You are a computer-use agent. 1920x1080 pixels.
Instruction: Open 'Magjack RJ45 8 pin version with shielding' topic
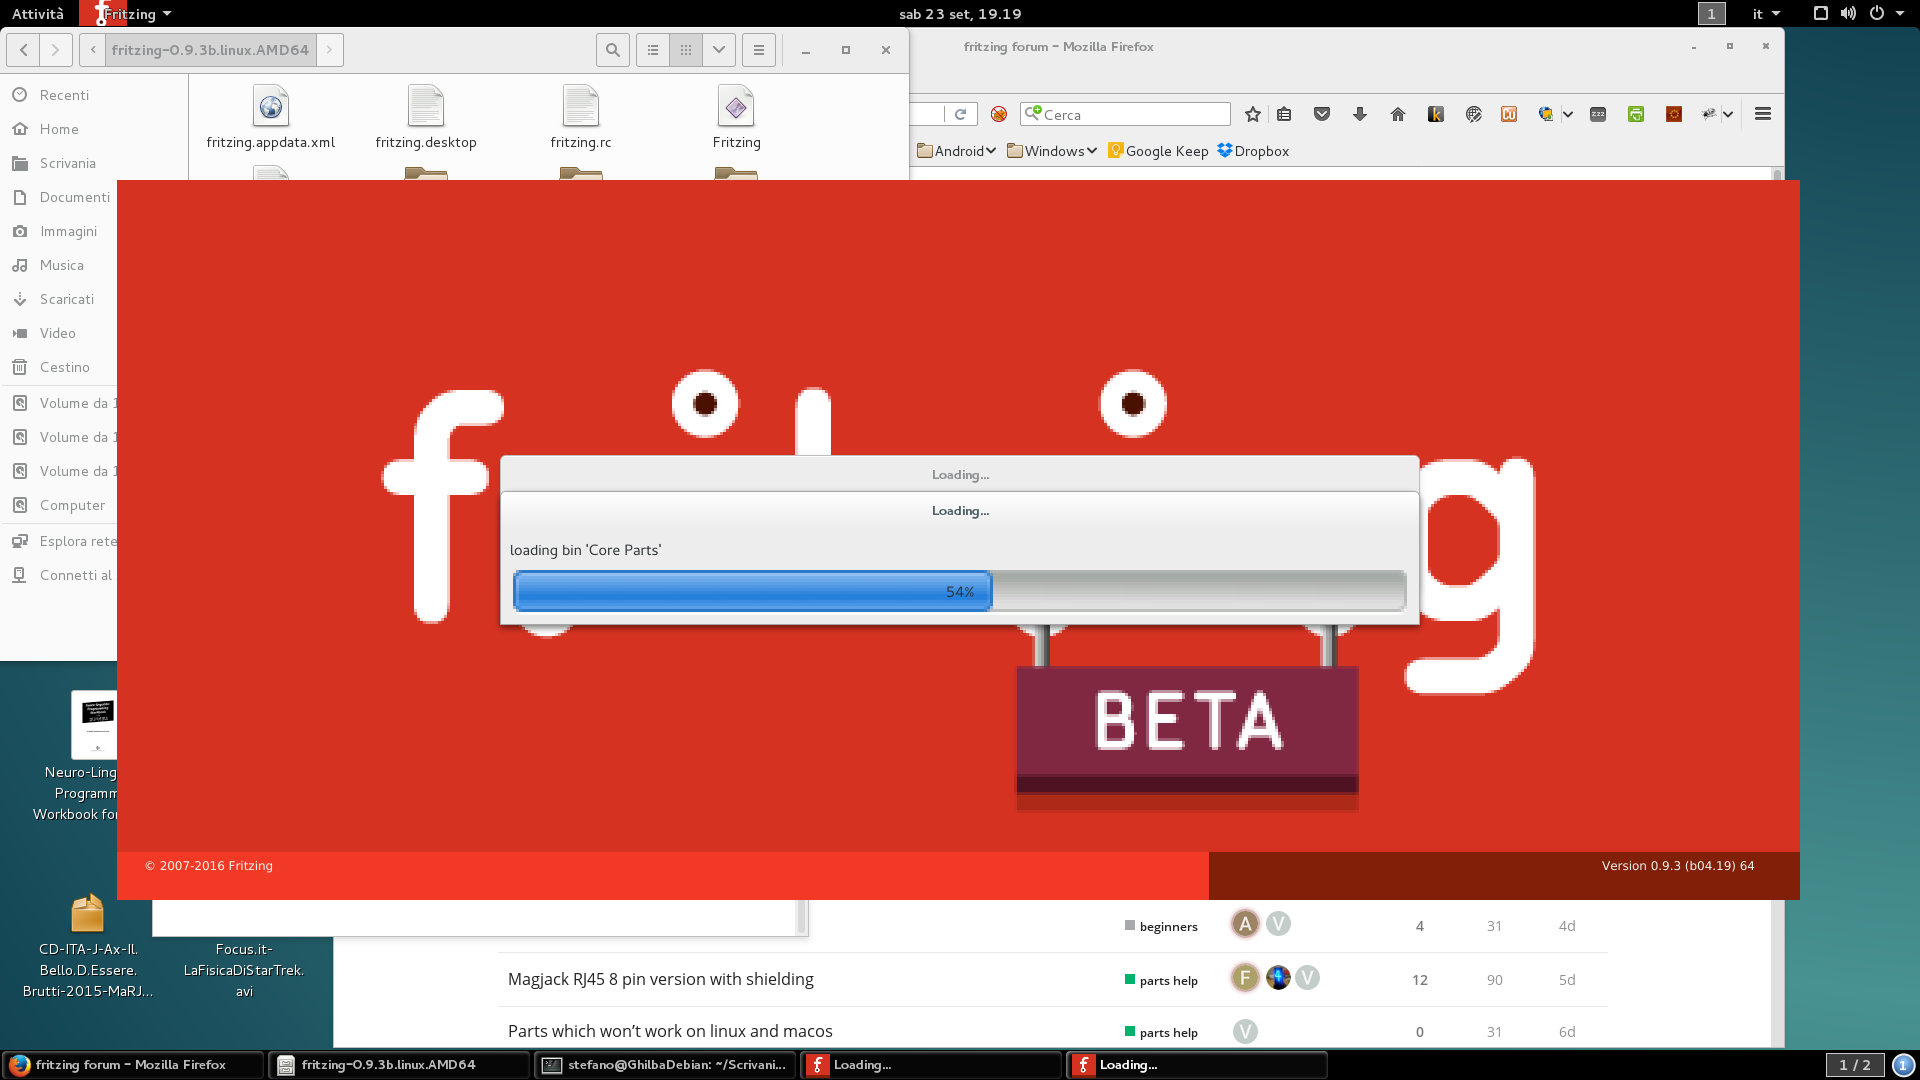(660, 979)
